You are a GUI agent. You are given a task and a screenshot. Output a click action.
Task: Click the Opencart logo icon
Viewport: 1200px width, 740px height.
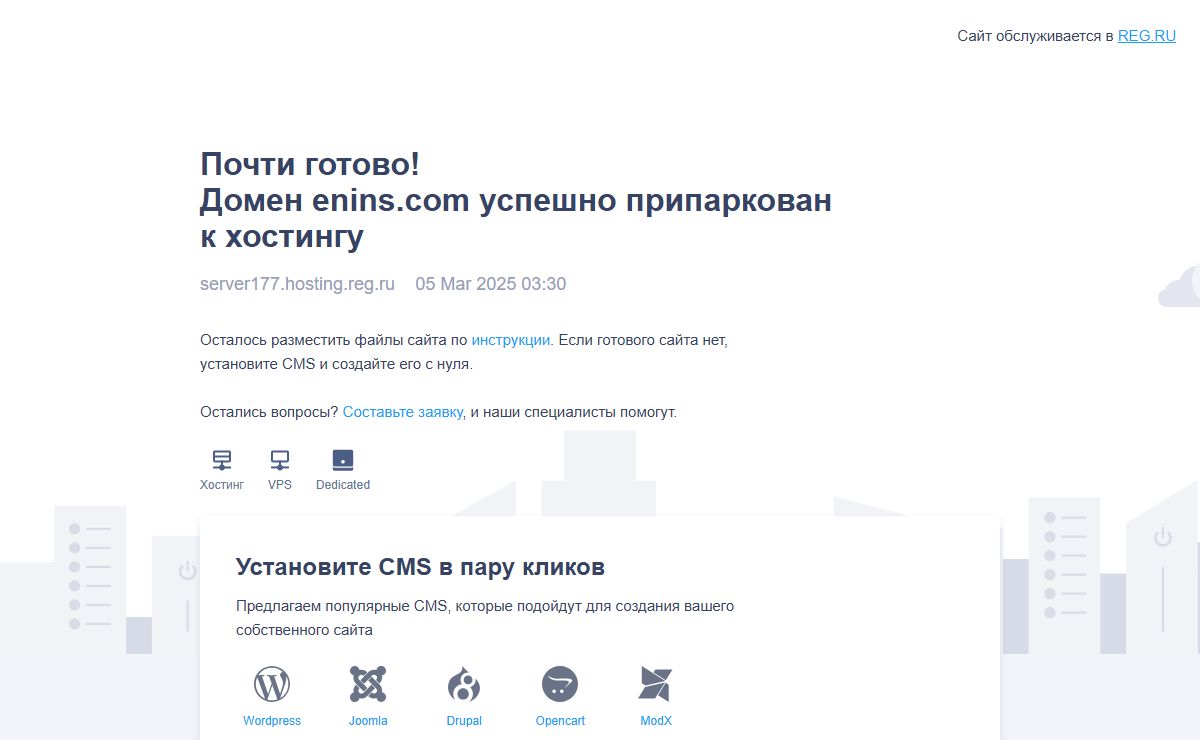coord(560,684)
